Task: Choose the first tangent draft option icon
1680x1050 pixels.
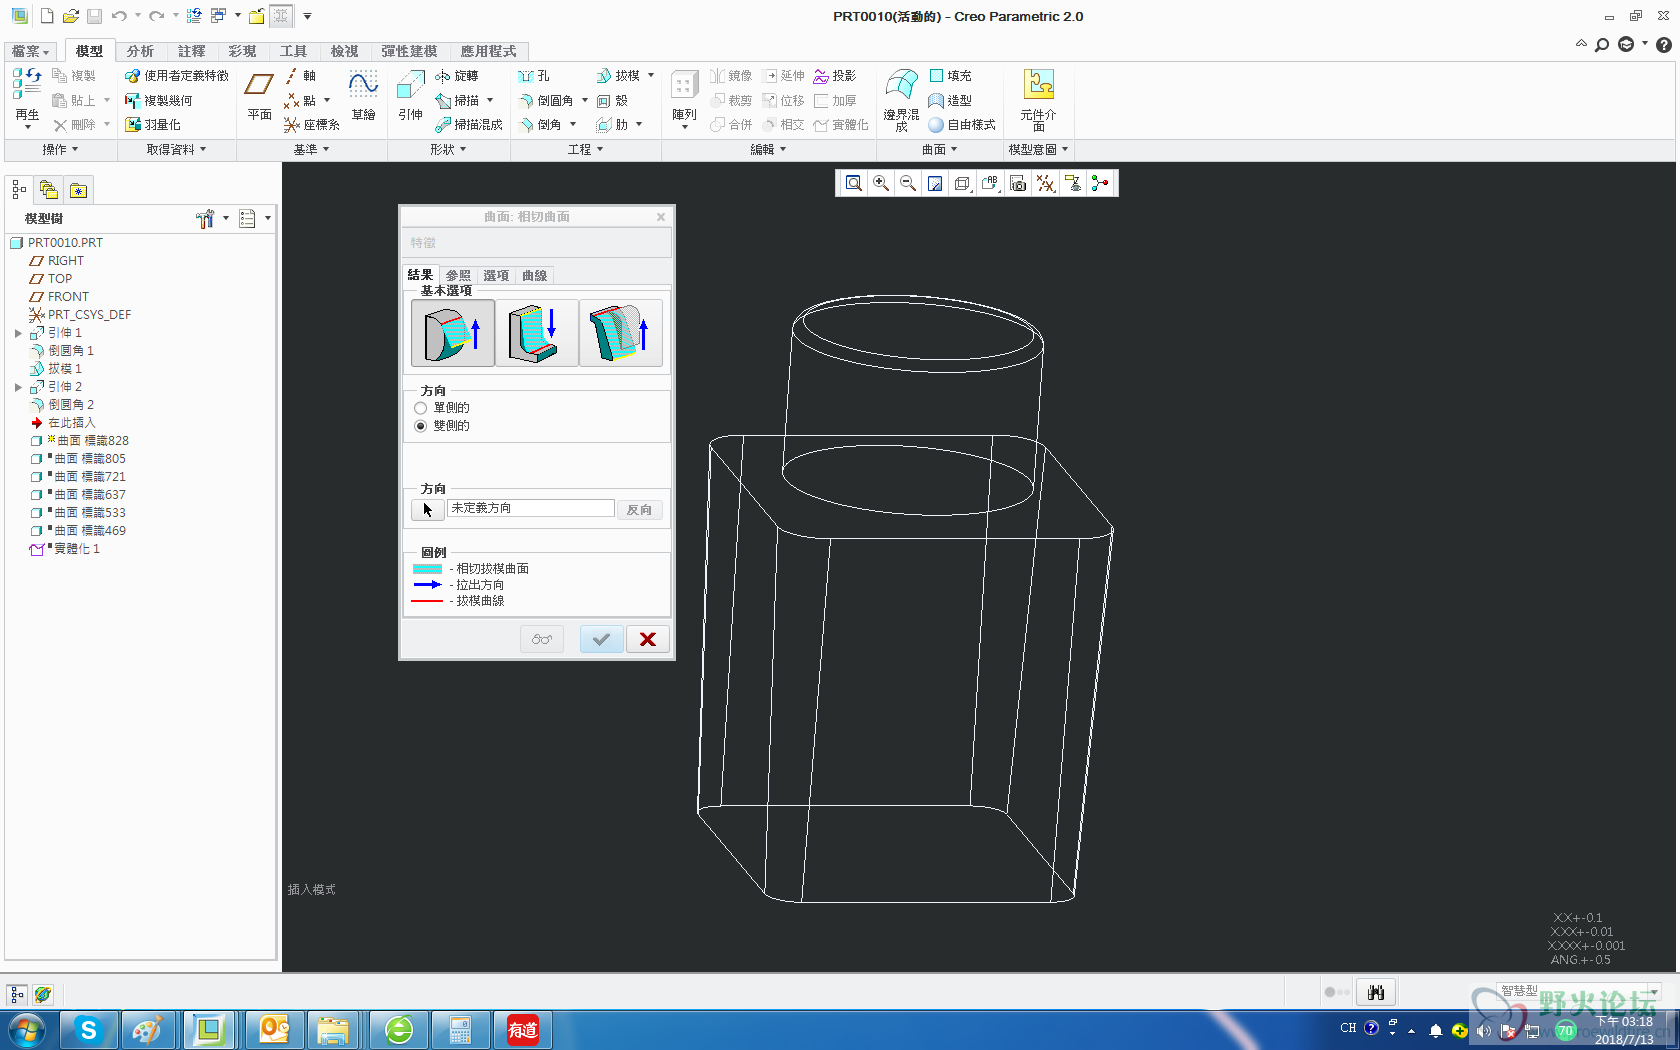Action: [453, 333]
